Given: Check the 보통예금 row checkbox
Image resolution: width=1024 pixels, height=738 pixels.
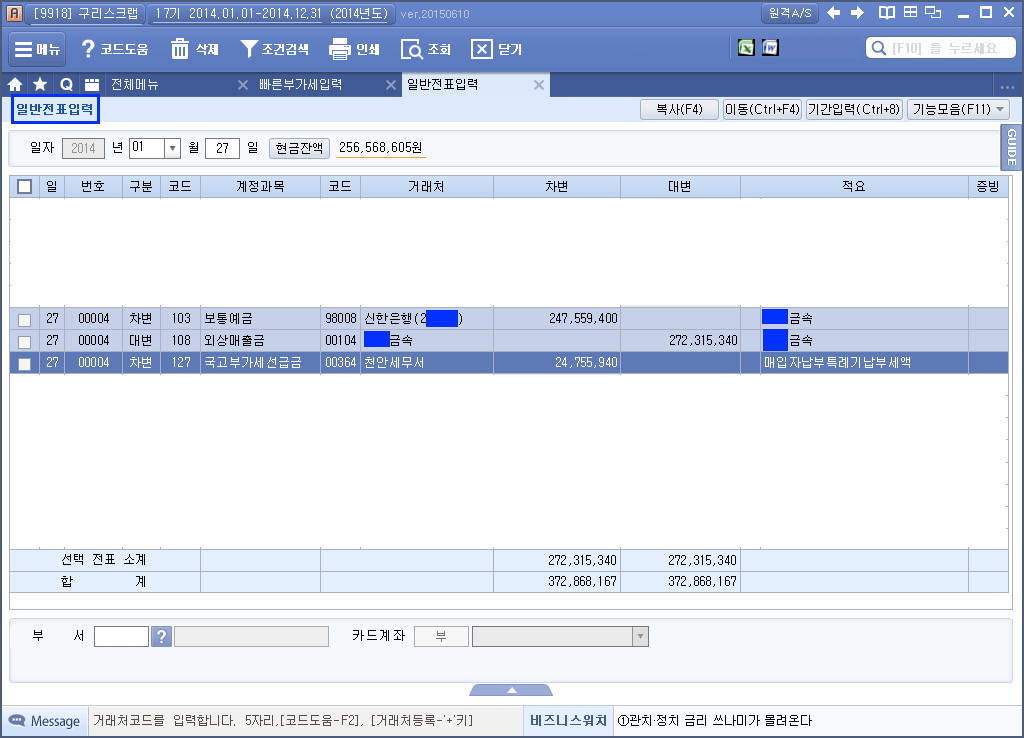Looking at the screenshot, I should pos(25,320).
